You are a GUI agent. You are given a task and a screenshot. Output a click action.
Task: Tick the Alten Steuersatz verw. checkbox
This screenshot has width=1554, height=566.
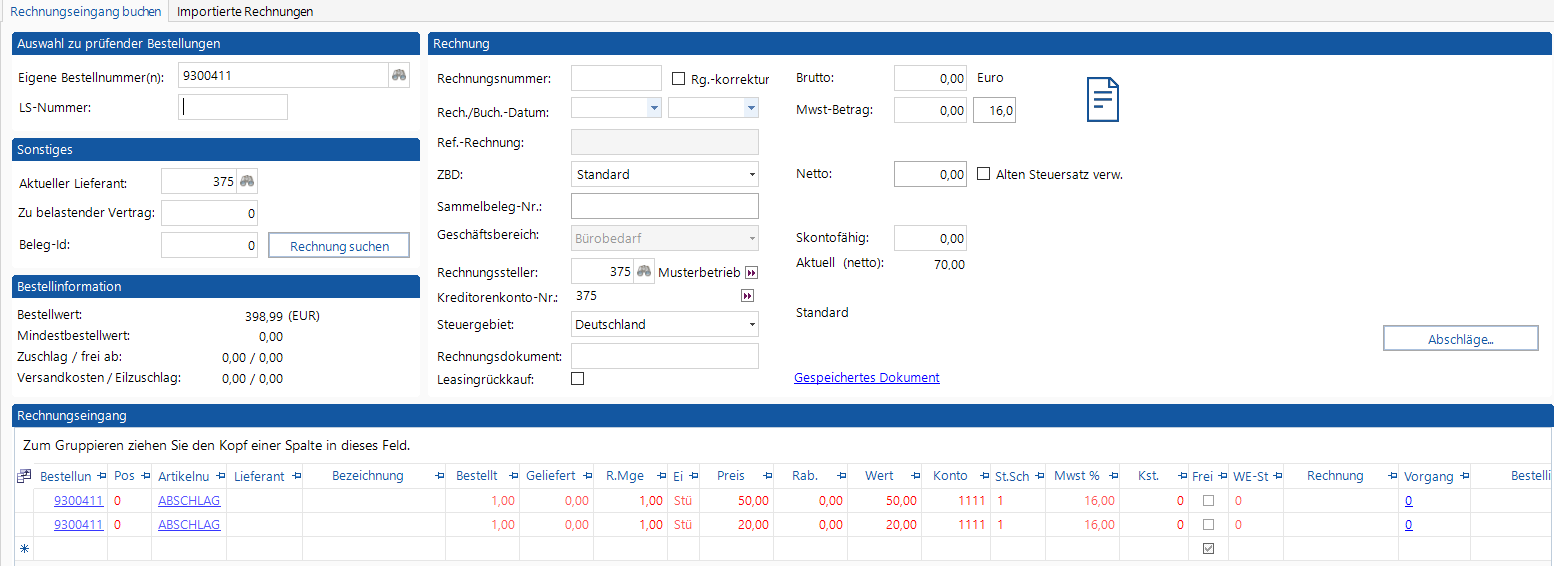coord(984,174)
